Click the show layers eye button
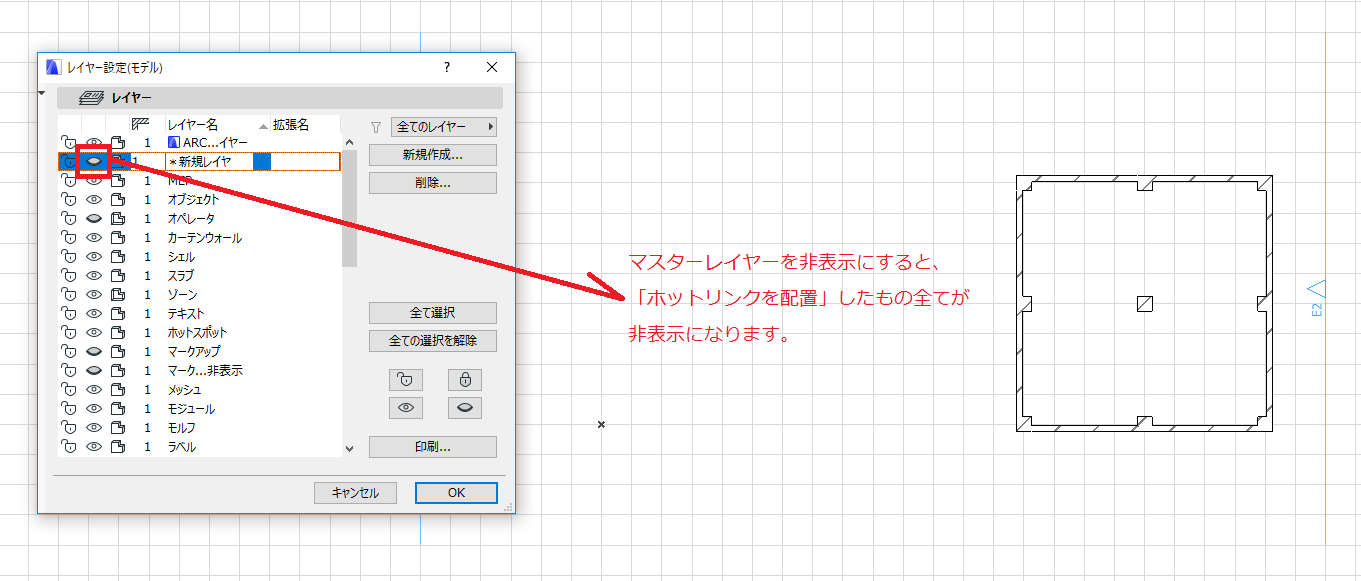This screenshot has height=581, width=1361. 404,408
